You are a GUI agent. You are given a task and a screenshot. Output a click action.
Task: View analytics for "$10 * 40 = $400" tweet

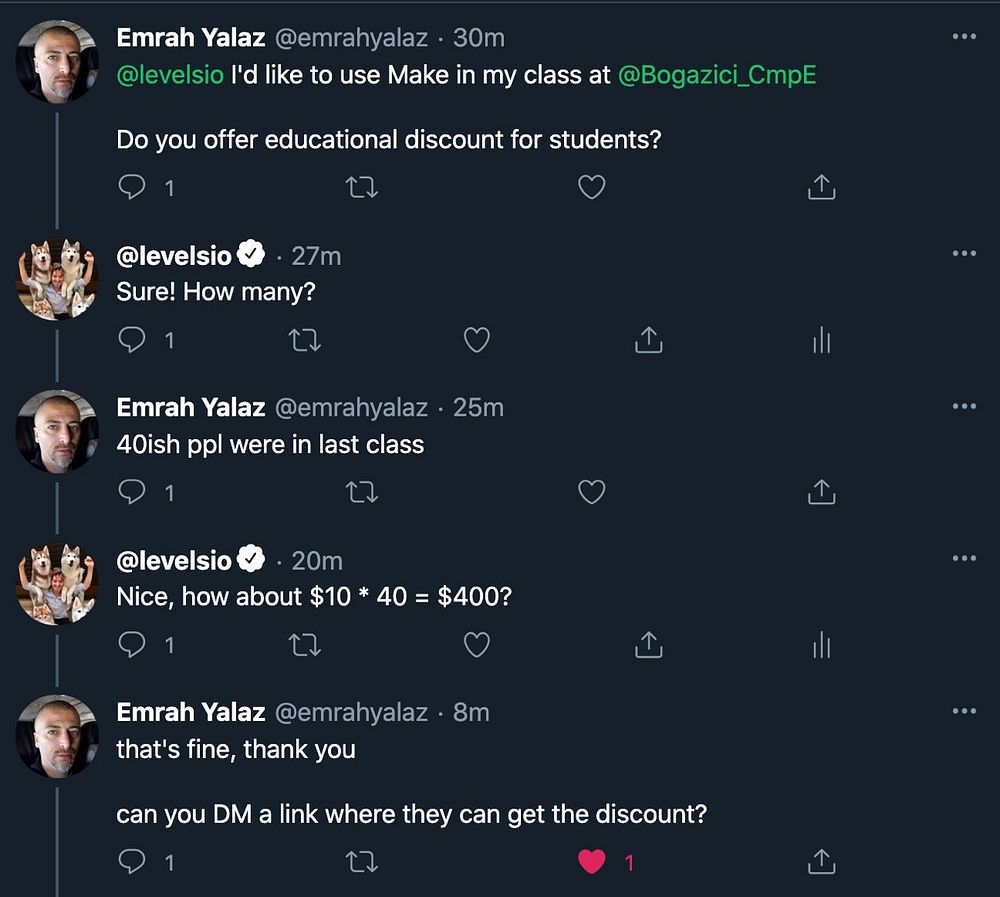click(x=821, y=646)
